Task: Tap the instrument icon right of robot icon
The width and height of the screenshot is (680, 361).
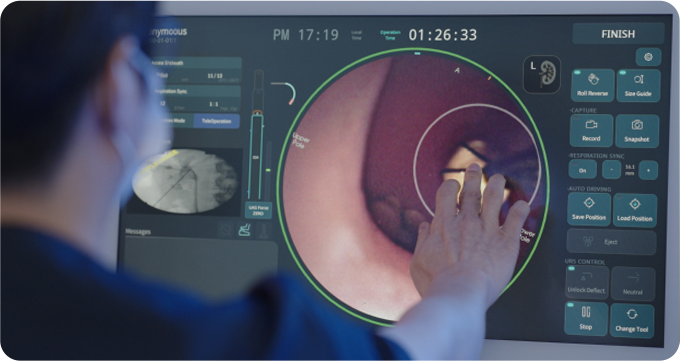Action: [263, 231]
